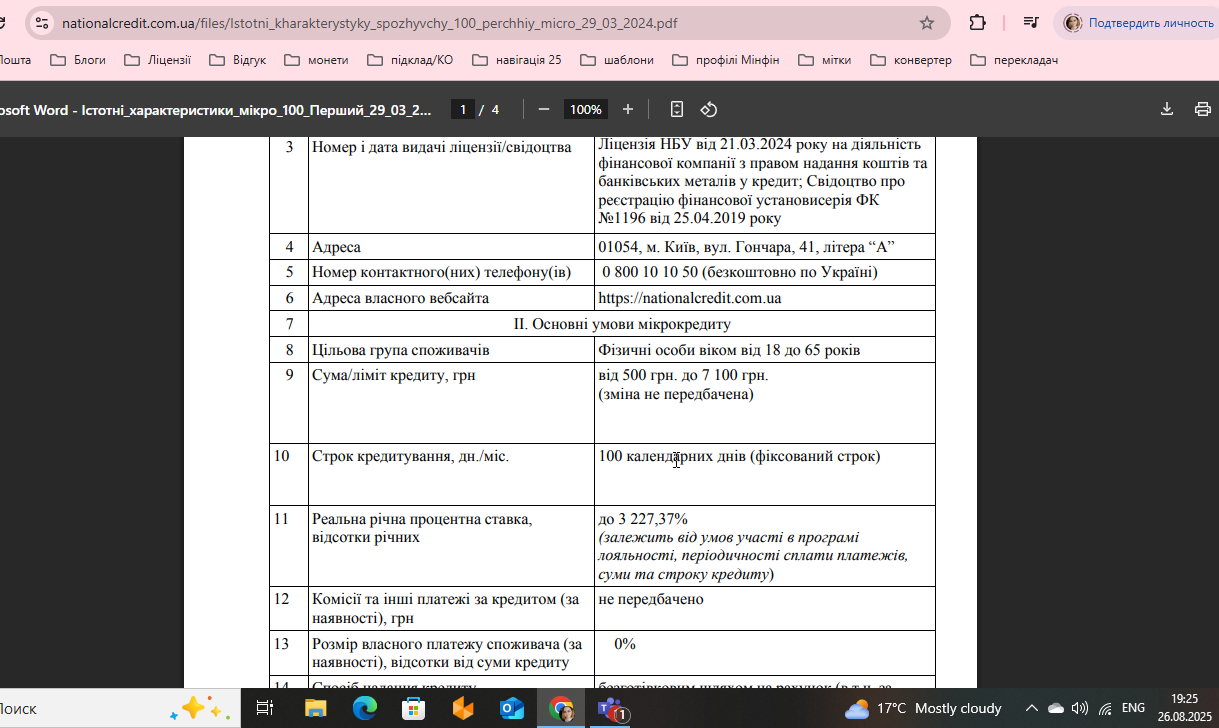Open the 'перекладач' bookmarks folder

tap(1014, 60)
